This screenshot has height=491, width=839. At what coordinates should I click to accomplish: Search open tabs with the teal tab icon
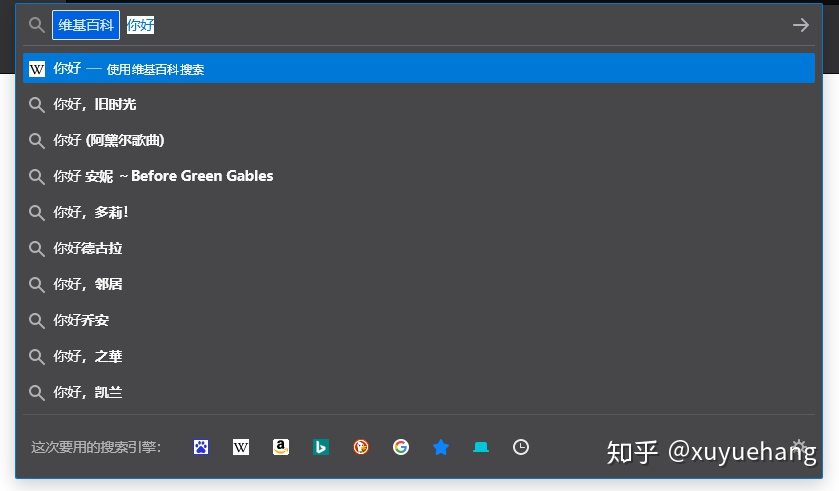[x=481, y=447]
